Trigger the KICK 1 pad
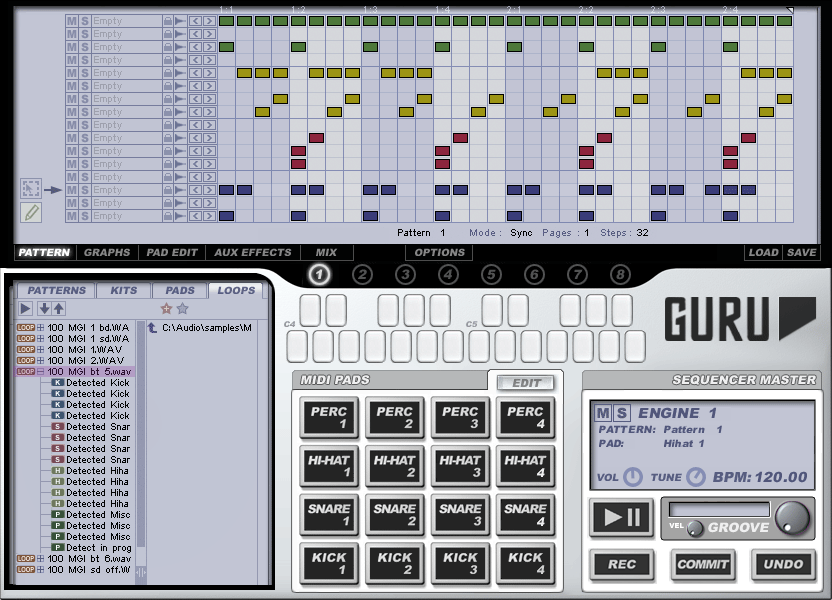This screenshot has width=832, height=600. 329,563
